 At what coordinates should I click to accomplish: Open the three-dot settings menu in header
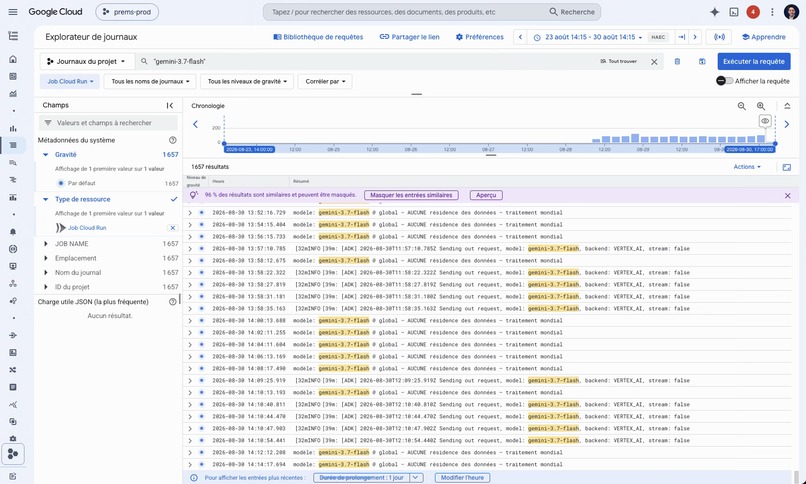(772, 12)
